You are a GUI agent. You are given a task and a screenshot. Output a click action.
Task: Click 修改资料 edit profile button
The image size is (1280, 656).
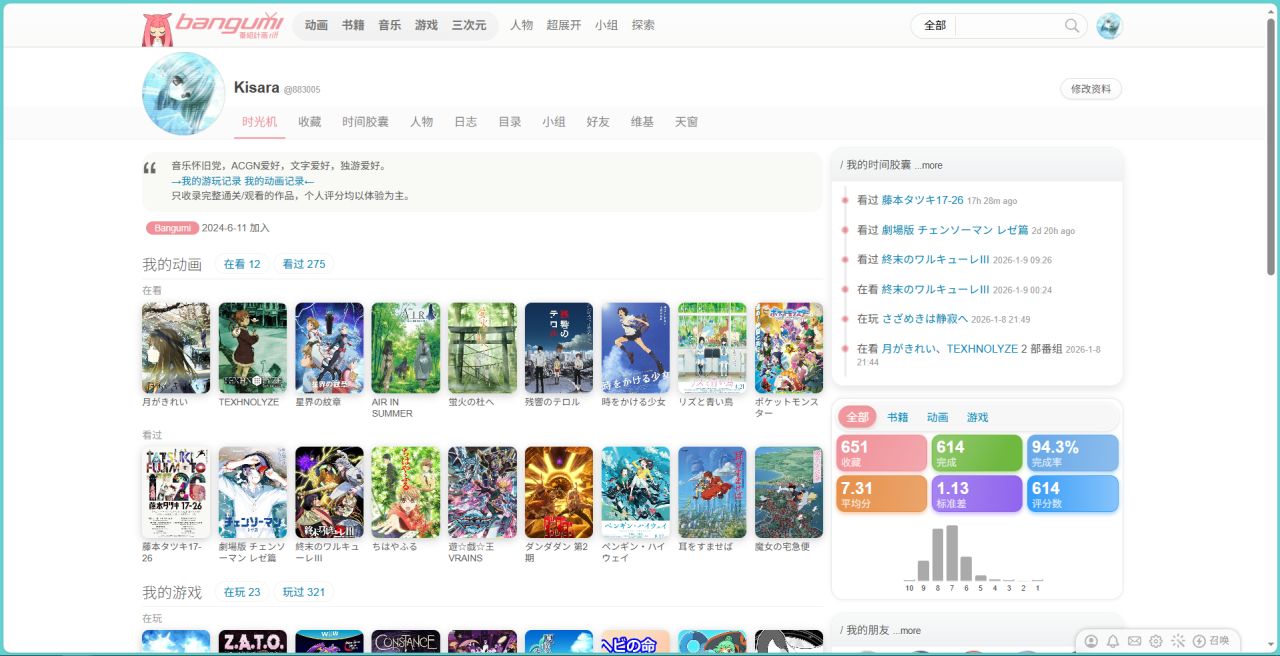tap(1091, 89)
